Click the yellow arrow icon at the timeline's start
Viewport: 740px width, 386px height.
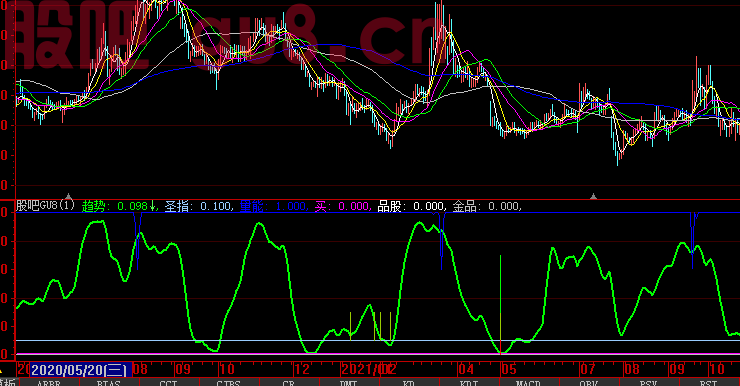coord(1,371)
